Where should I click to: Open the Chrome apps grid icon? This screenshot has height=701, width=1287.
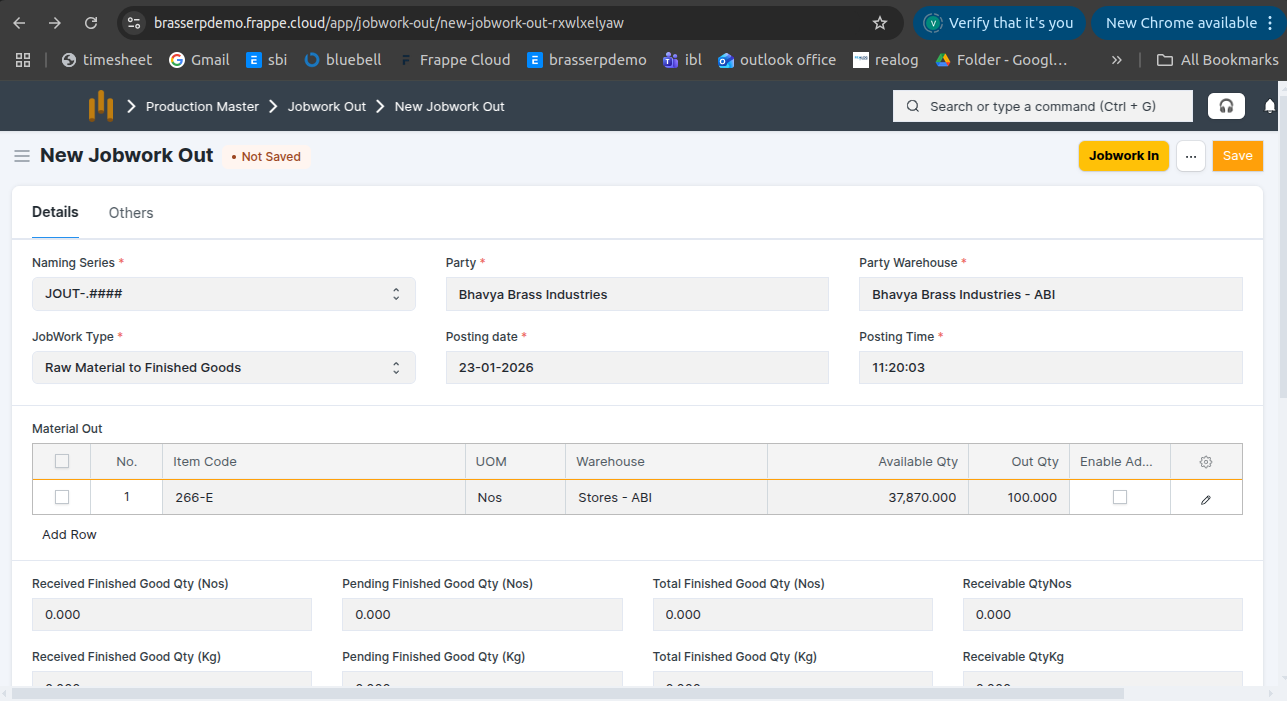pyautogui.click(x=23, y=60)
